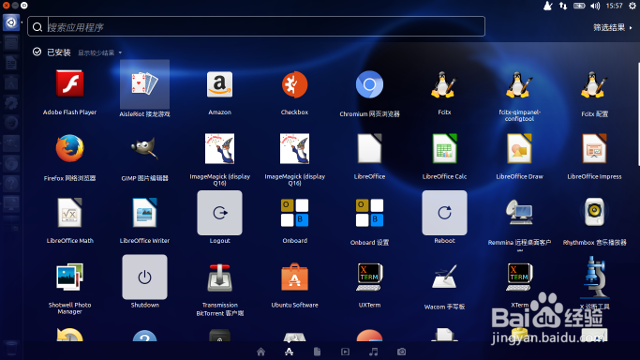Screen dimensions: 640x360
Task: Open the battery indicator menu
Action: click(x=579, y=6)
